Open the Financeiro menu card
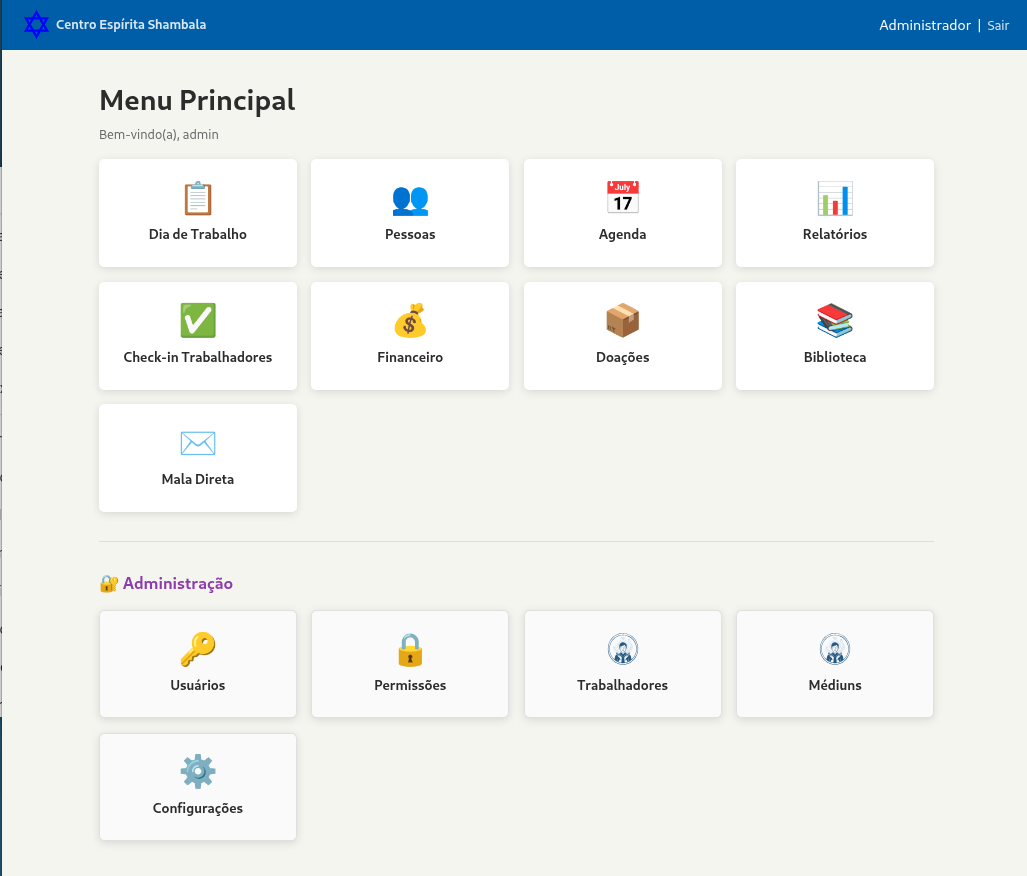Viewport: 1027px width, 876px height. tap(409, 335)
